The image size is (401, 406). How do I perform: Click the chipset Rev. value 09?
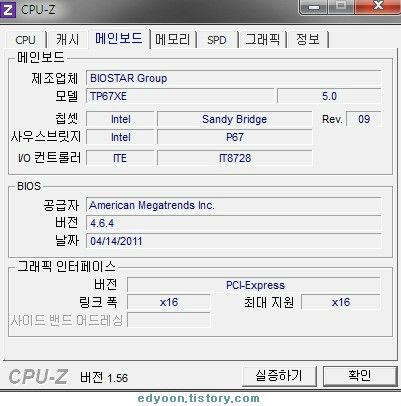[x=364, y=119]
